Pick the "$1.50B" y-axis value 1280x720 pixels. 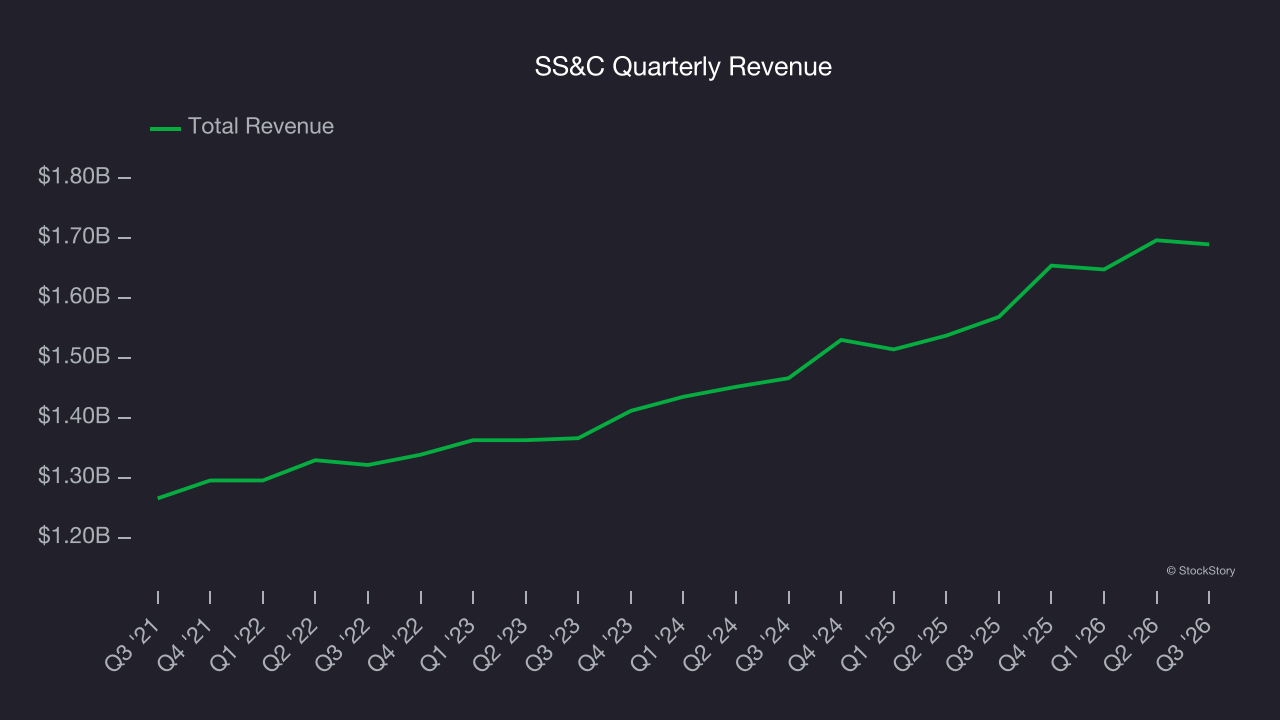click(74, 357)
